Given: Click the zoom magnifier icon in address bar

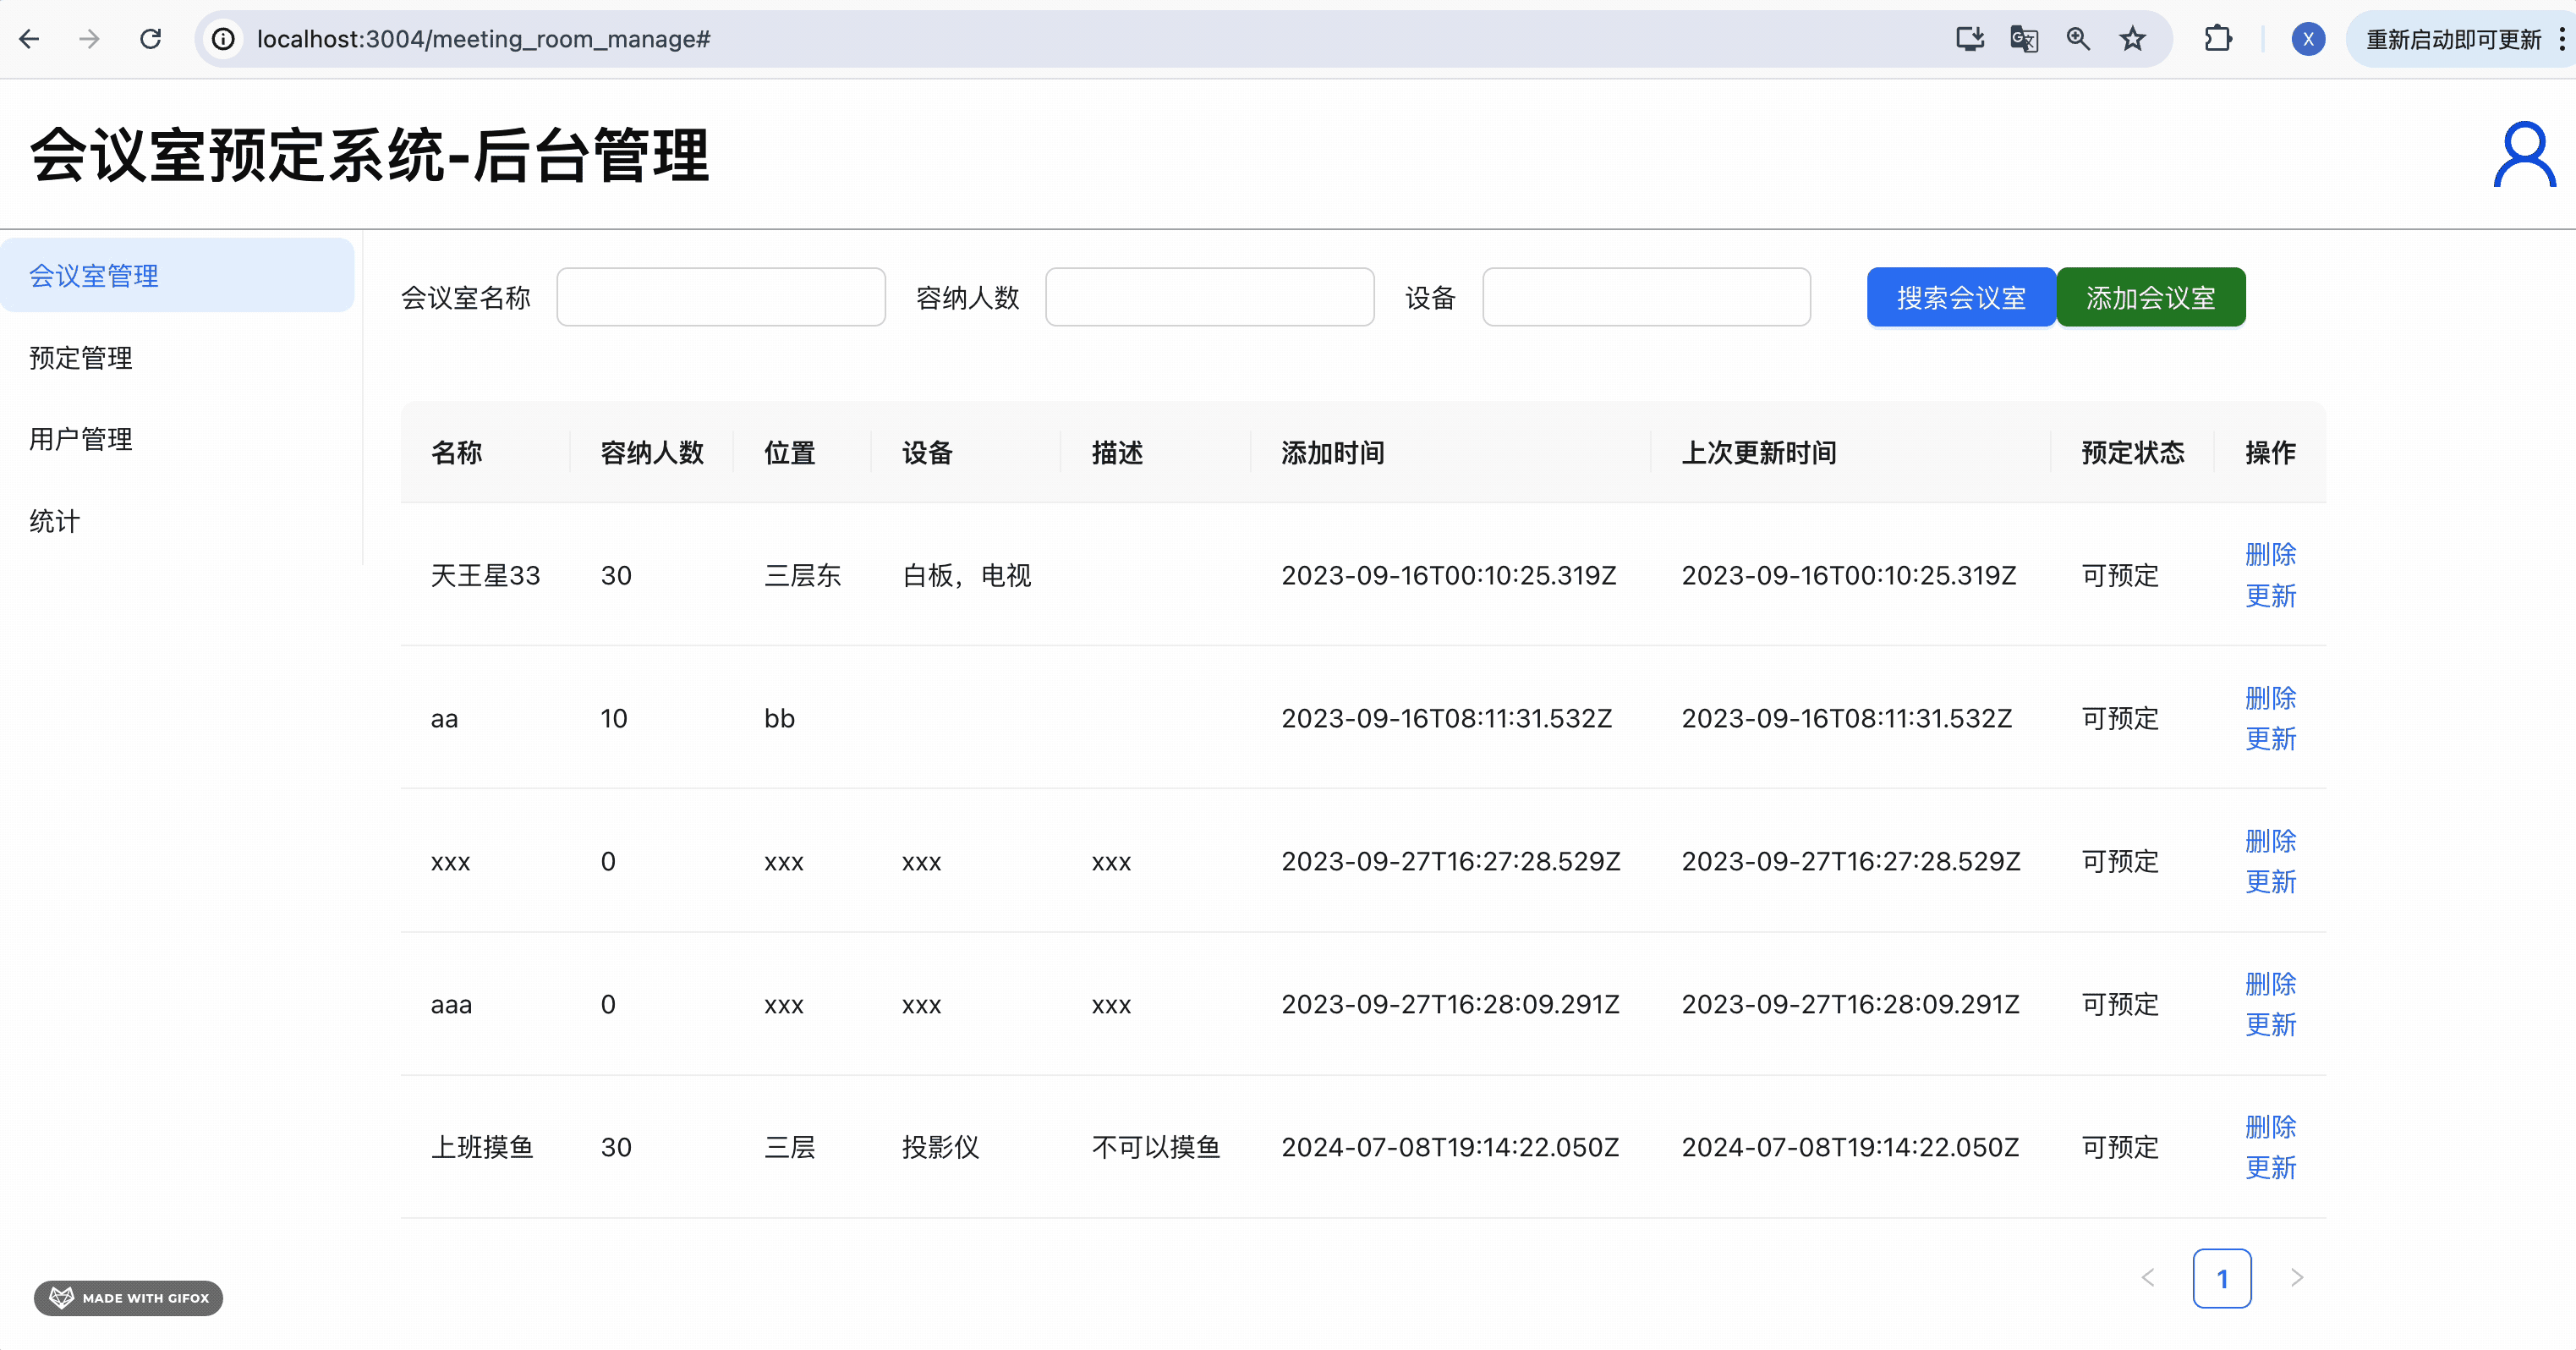Looking at the screenshot, I should (x=2078, y=39).
